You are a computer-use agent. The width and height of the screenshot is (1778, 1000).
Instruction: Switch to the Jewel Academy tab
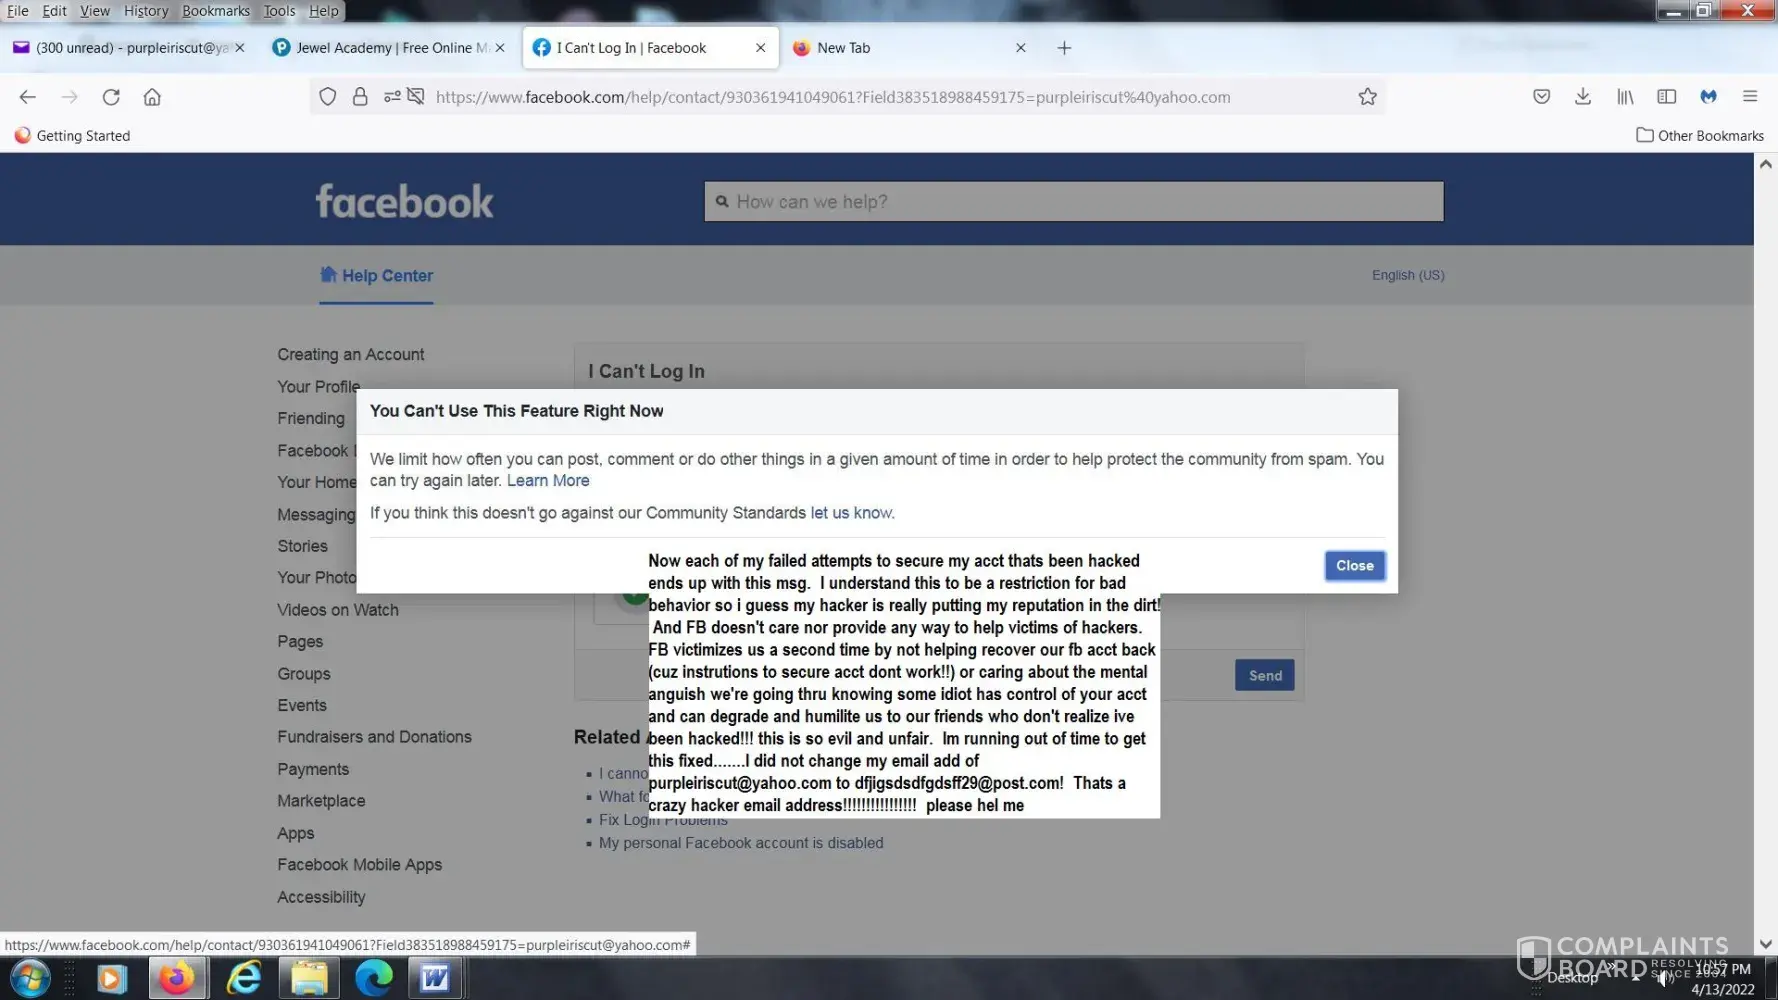pyautogui.click(x=385, y=48)
